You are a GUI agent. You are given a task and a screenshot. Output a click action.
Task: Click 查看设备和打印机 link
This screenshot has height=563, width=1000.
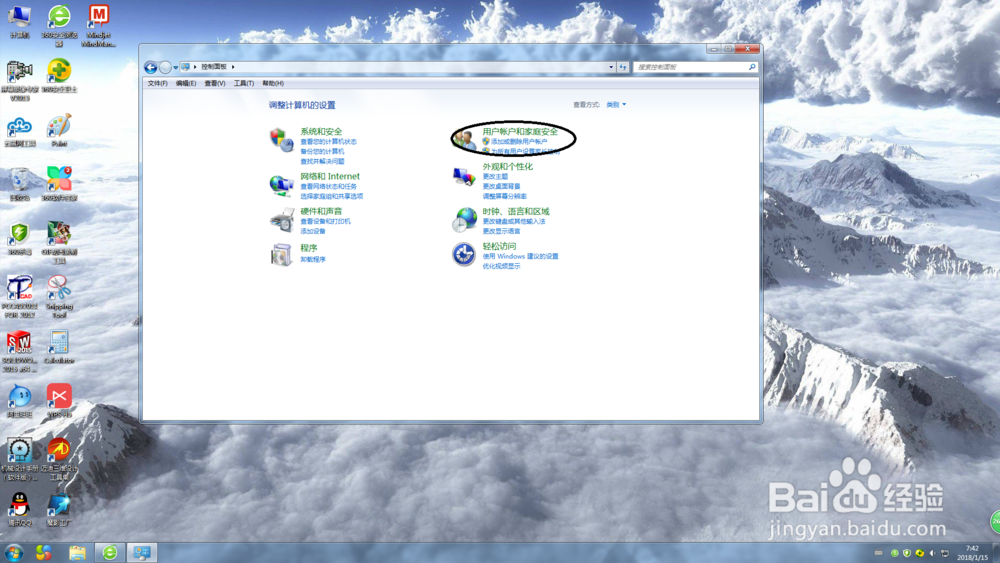pos(325,221)
